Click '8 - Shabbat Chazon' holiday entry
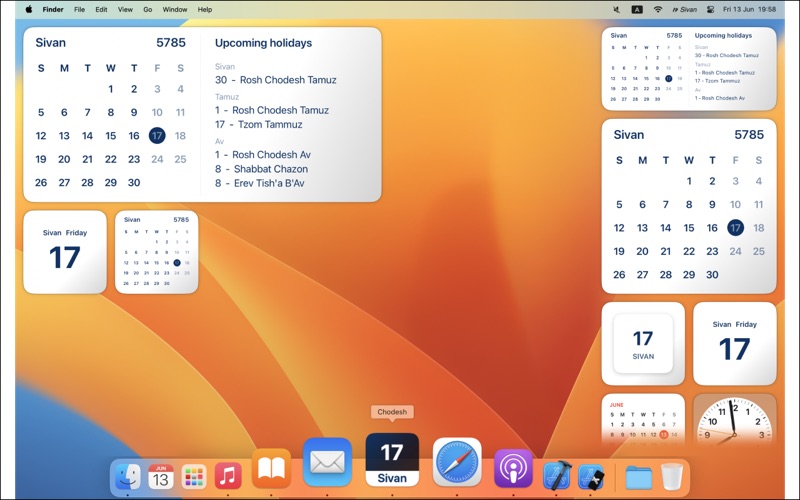Viewport: 800px width, 500px height. pyautogui.click(x=261, y=169)
